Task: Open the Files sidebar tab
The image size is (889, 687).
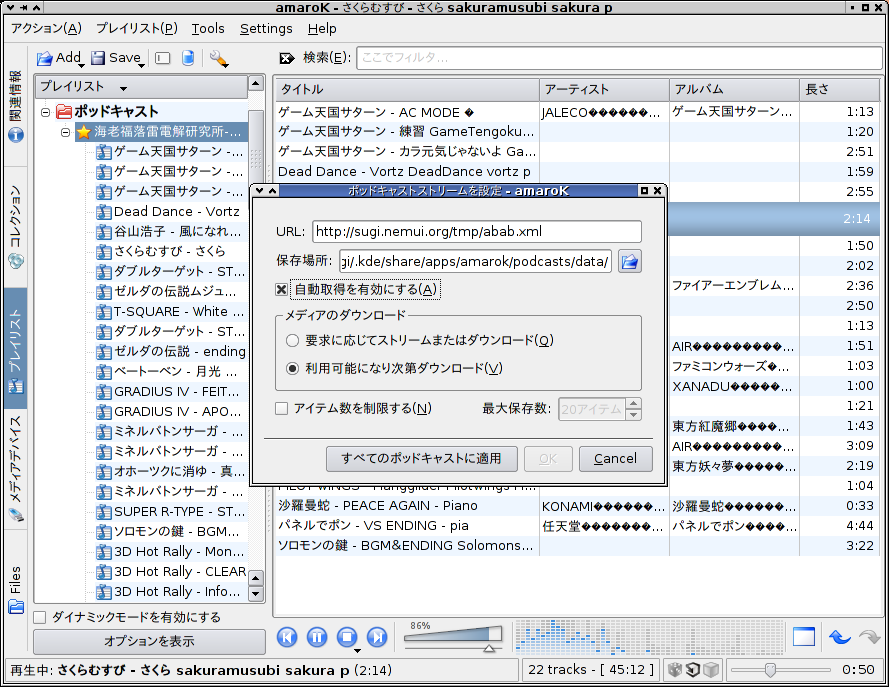Action: [15, 590]
